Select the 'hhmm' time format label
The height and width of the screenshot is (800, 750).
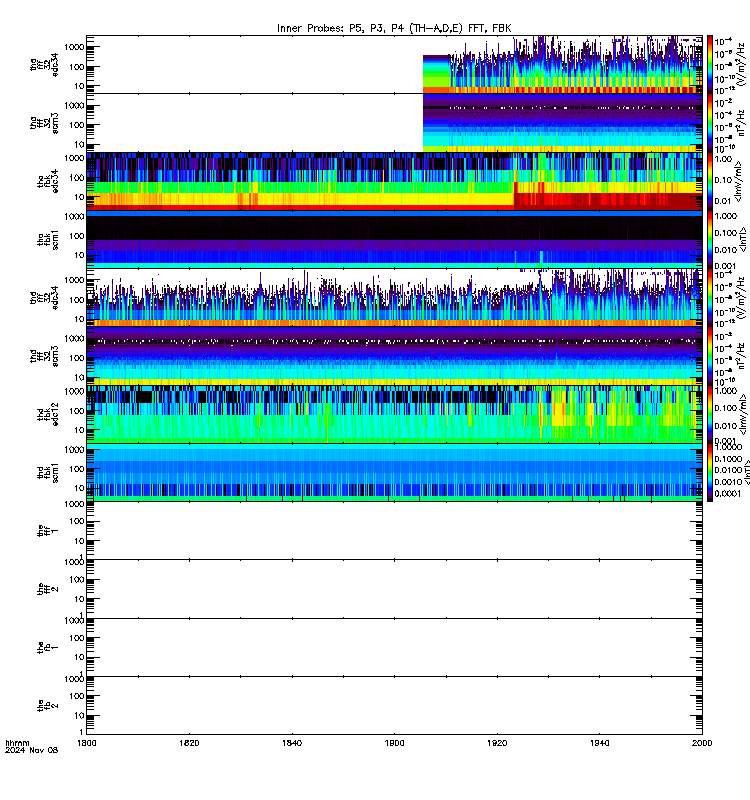(x=17, y=743)
